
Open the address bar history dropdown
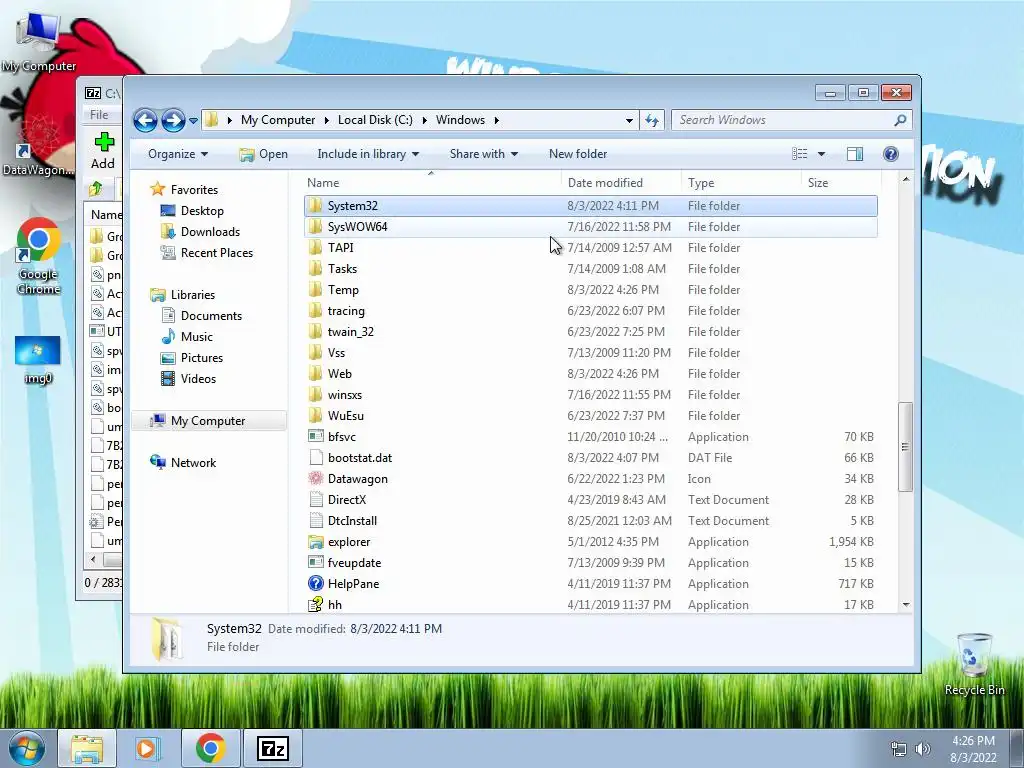pyautogui.click(x=629, y=120)
